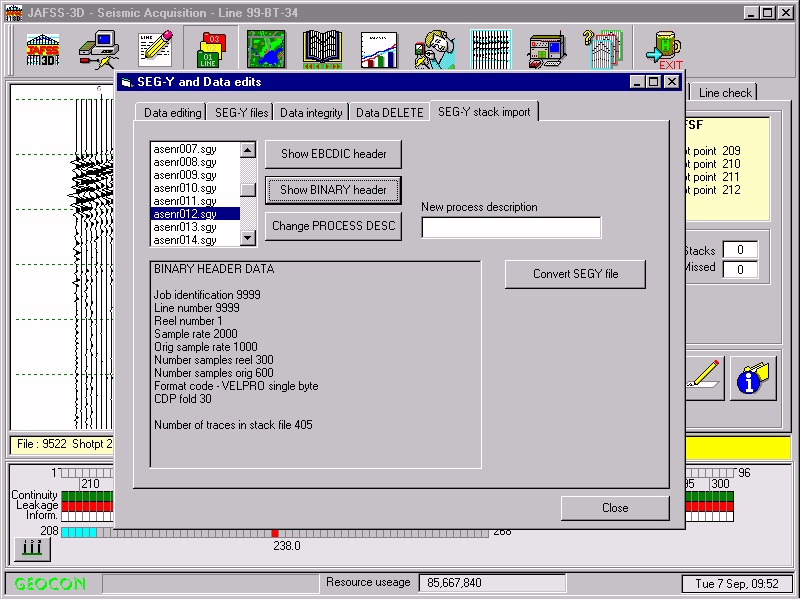Click the Close button in dialog
This screenshot has height=600, width=800.
click(x=615, y=508)
